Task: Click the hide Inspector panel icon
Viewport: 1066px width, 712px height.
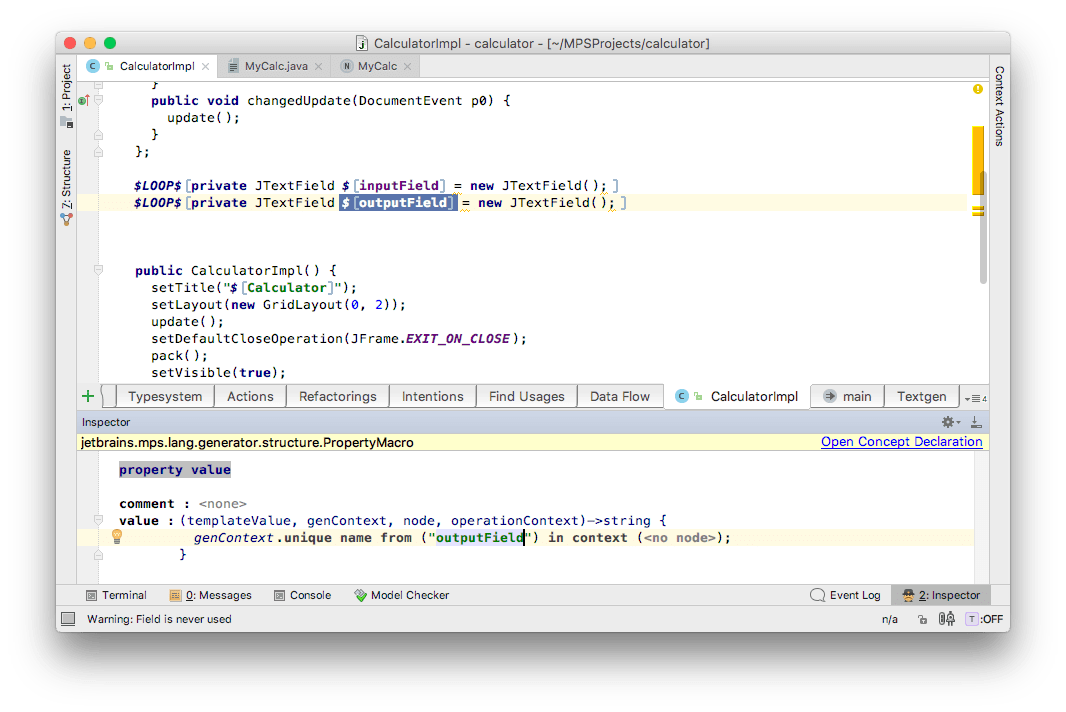Action: click(975, 423)
